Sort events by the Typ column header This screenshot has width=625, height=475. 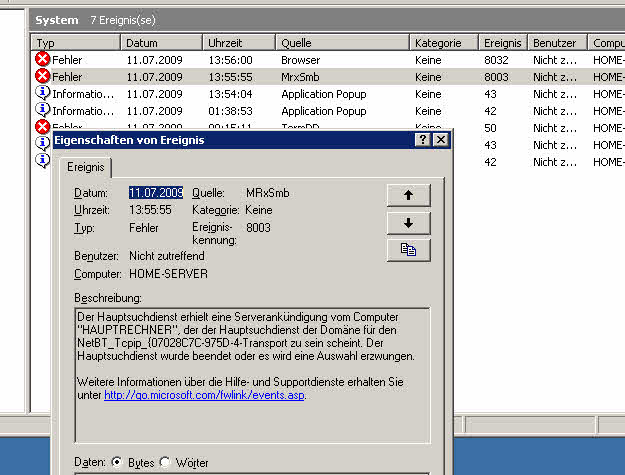coord(75,43)
